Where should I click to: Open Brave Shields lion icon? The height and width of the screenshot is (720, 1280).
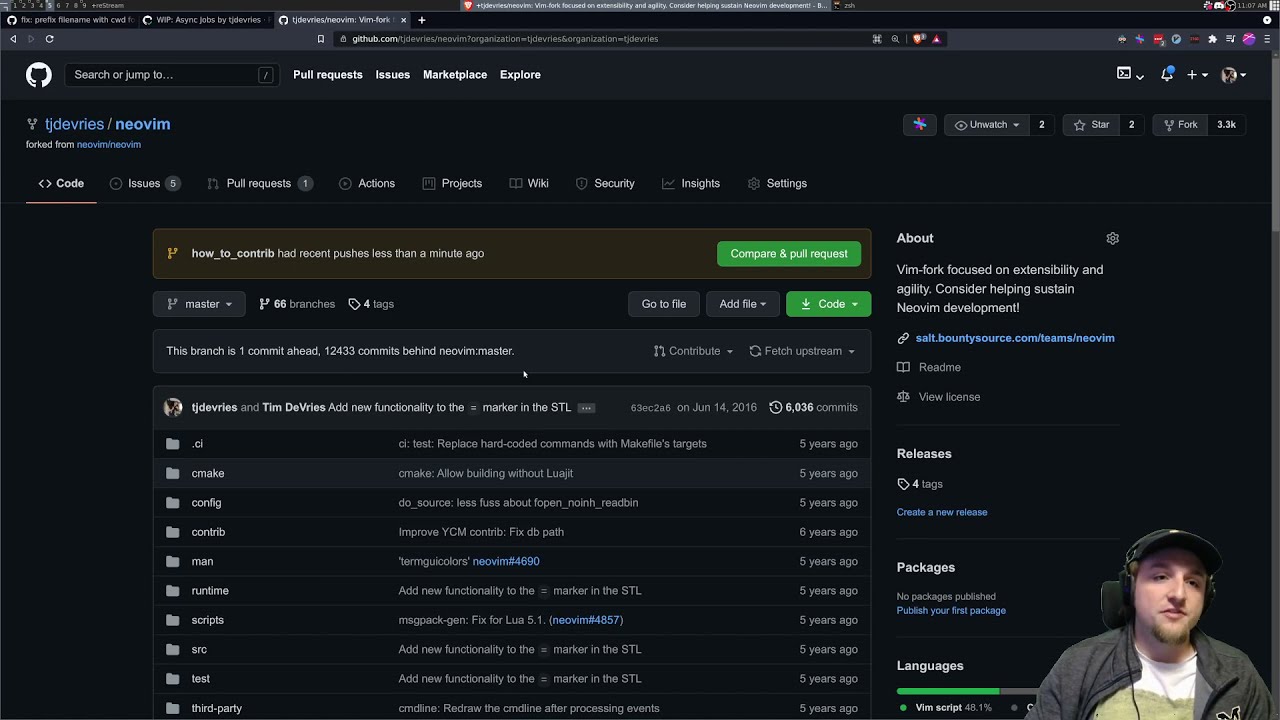coord(918,39)
